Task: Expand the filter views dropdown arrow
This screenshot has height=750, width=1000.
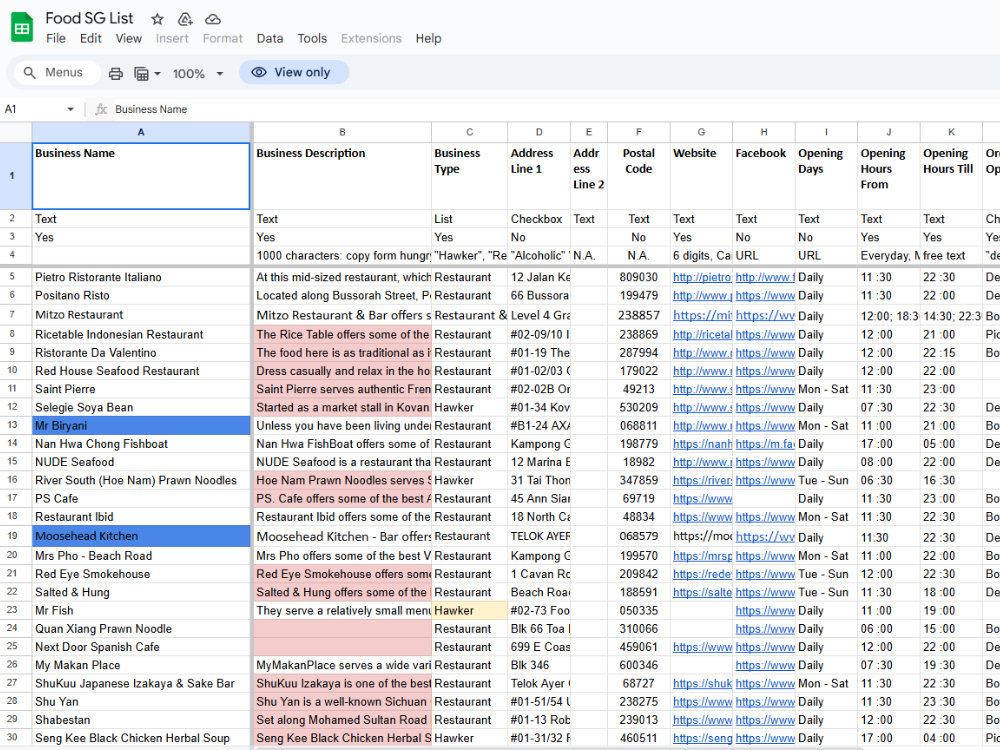Action: click(x=157, y=73)
